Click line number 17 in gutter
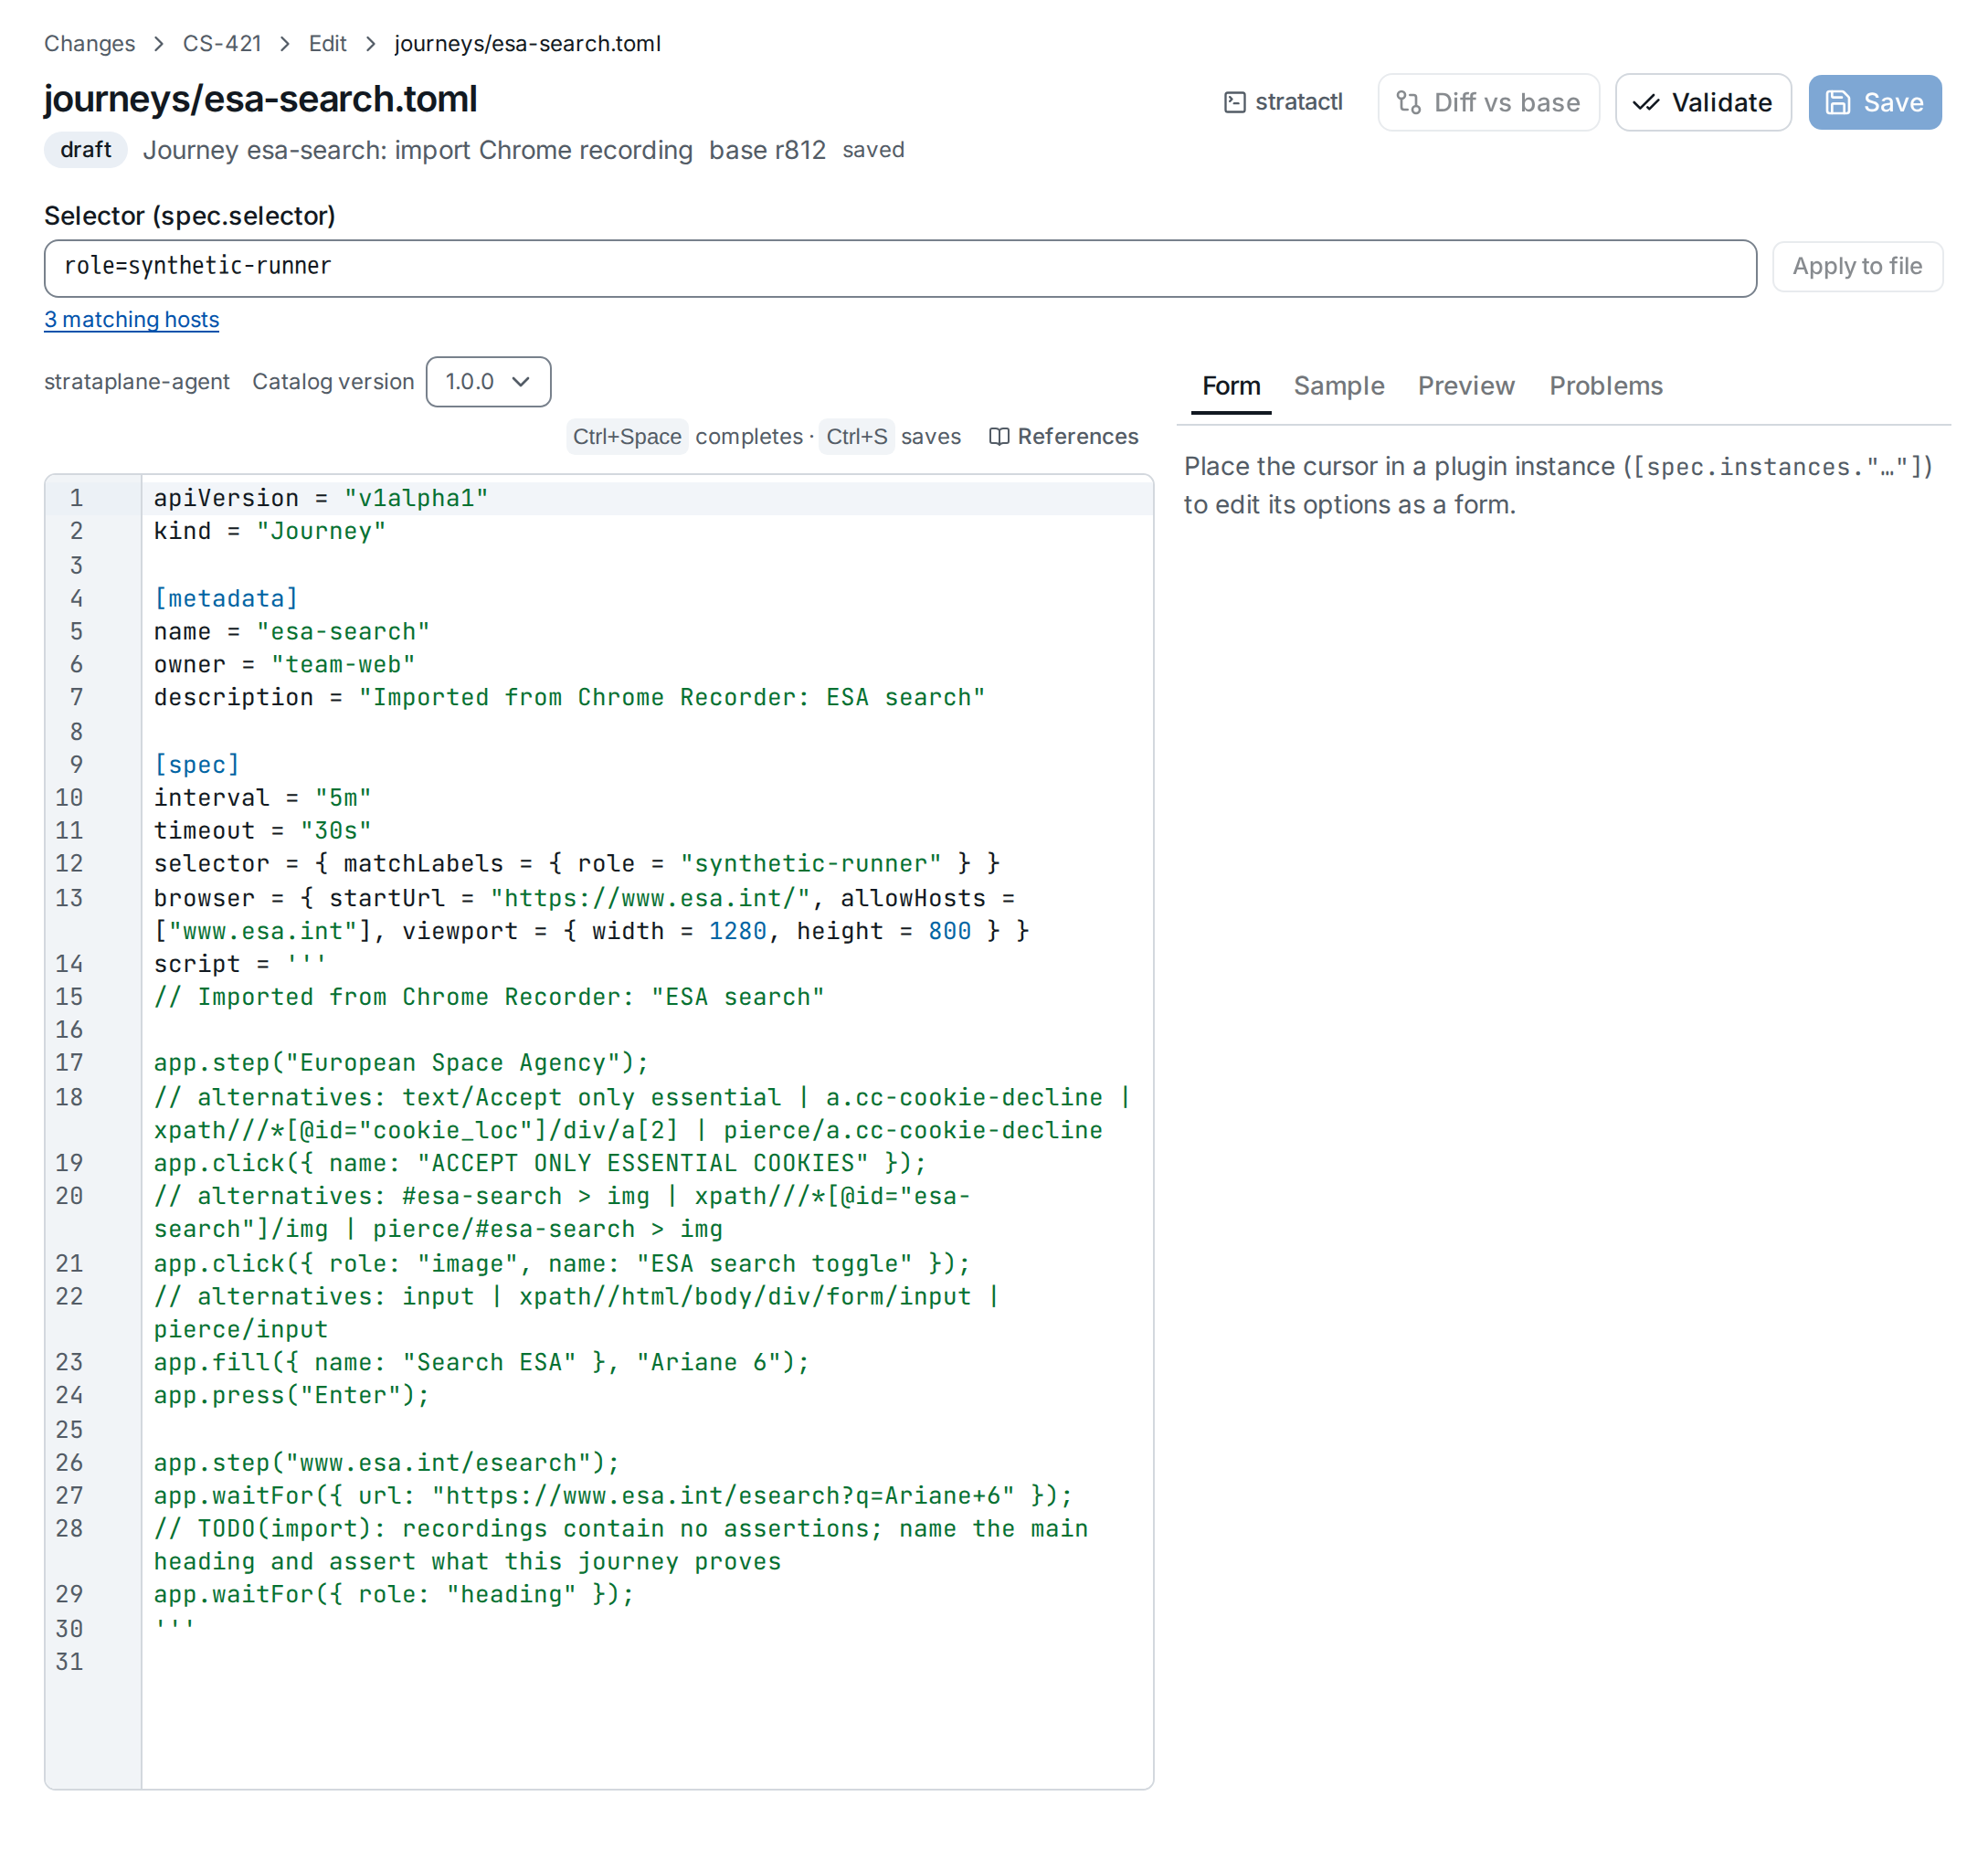Viewport: 1988px width, 1849px height. click(x=69, y=1062)
